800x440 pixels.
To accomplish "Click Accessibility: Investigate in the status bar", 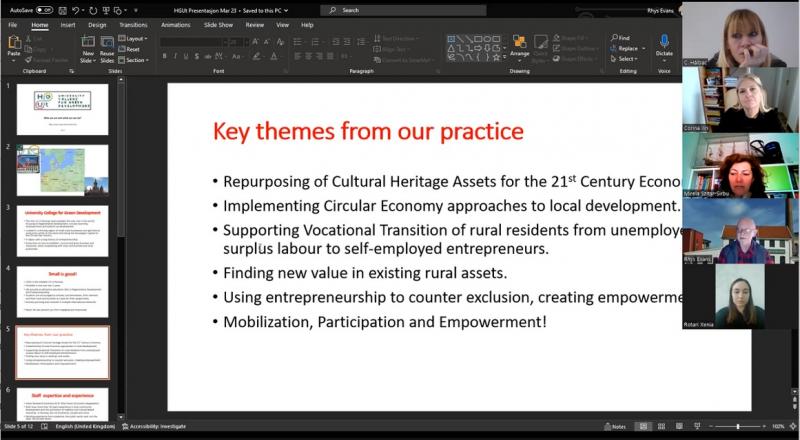I will 156,427.
